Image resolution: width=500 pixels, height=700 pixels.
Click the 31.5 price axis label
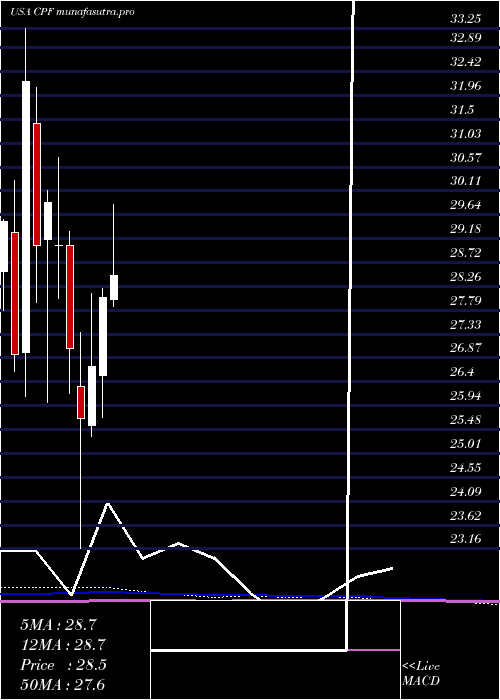pyautogui.click(x=462, y=110)
